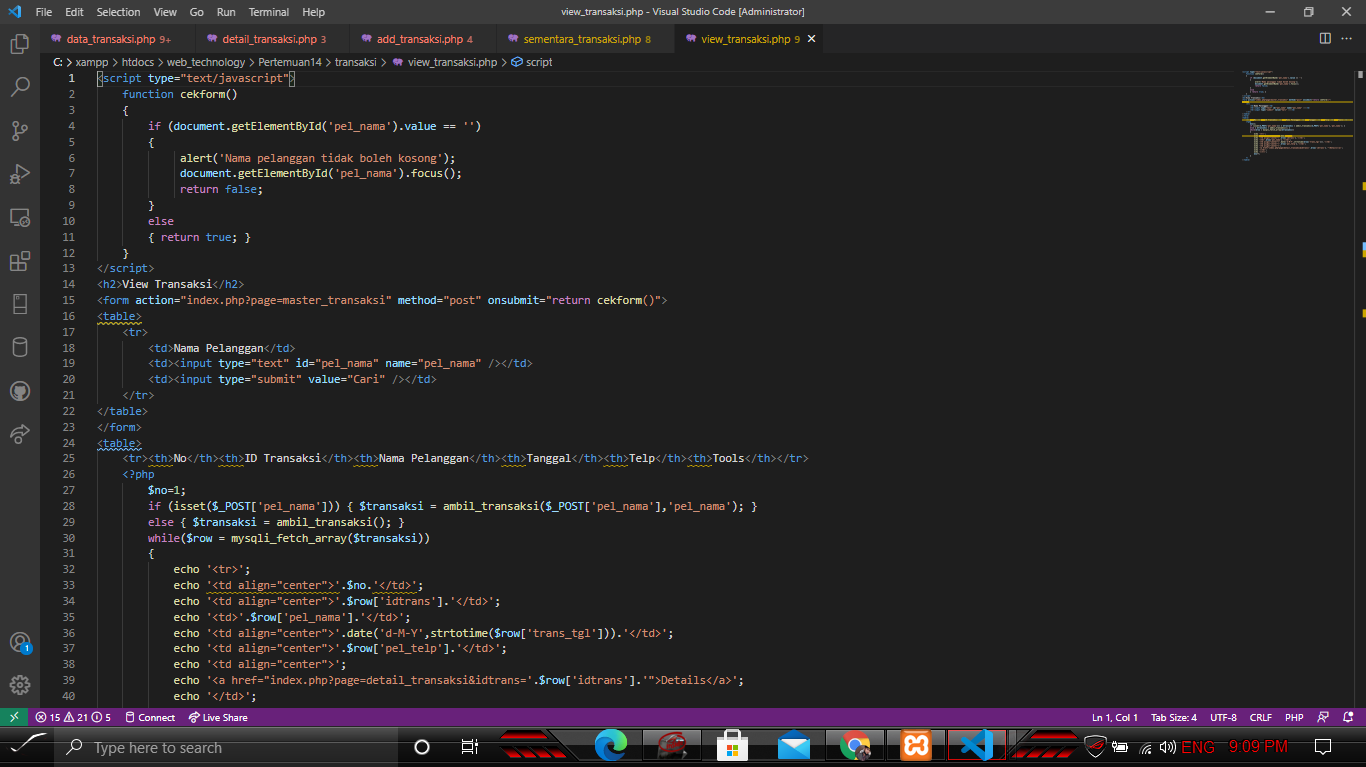Click Connect in the status bar

(x=150, y=717)
